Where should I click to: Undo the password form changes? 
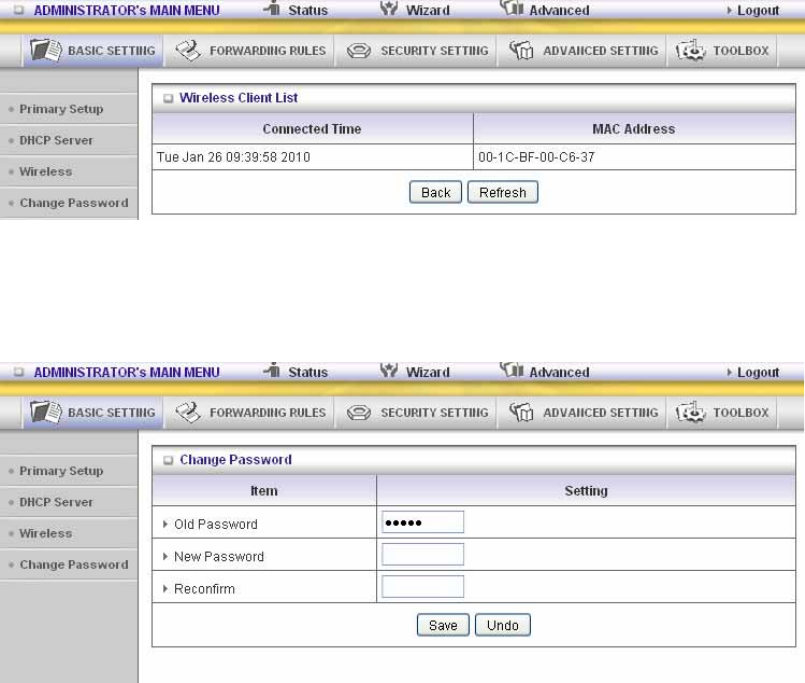click(503, 625)
